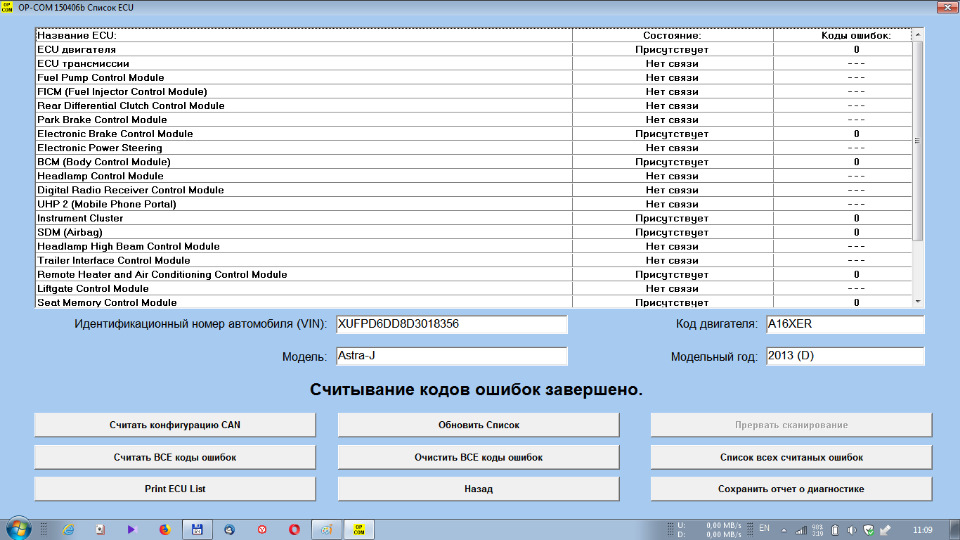Launch Opera browser from the taskbar
The image size is (960, 540).
(x=294, y=530)
